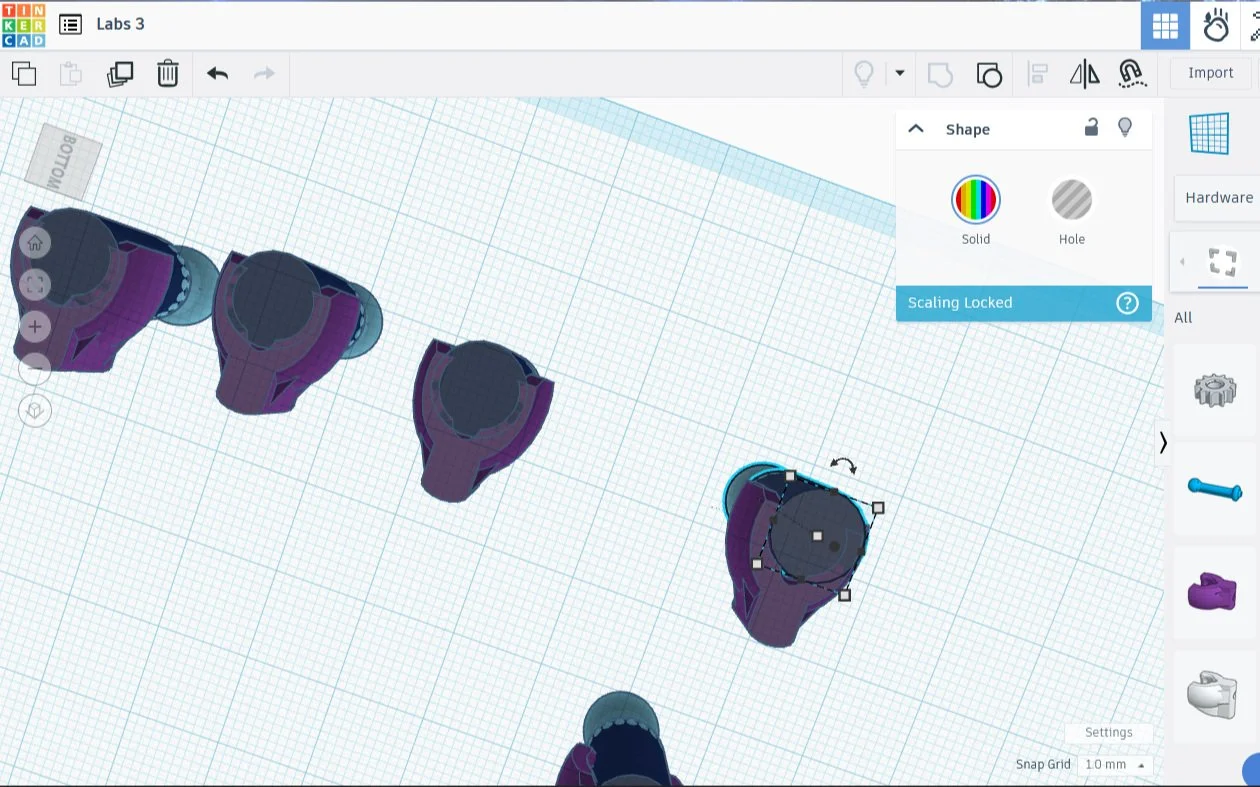Click the Align tool icon
Image resolution: width=1260 pixels, height=787 pixels.
click(1038, 74)
